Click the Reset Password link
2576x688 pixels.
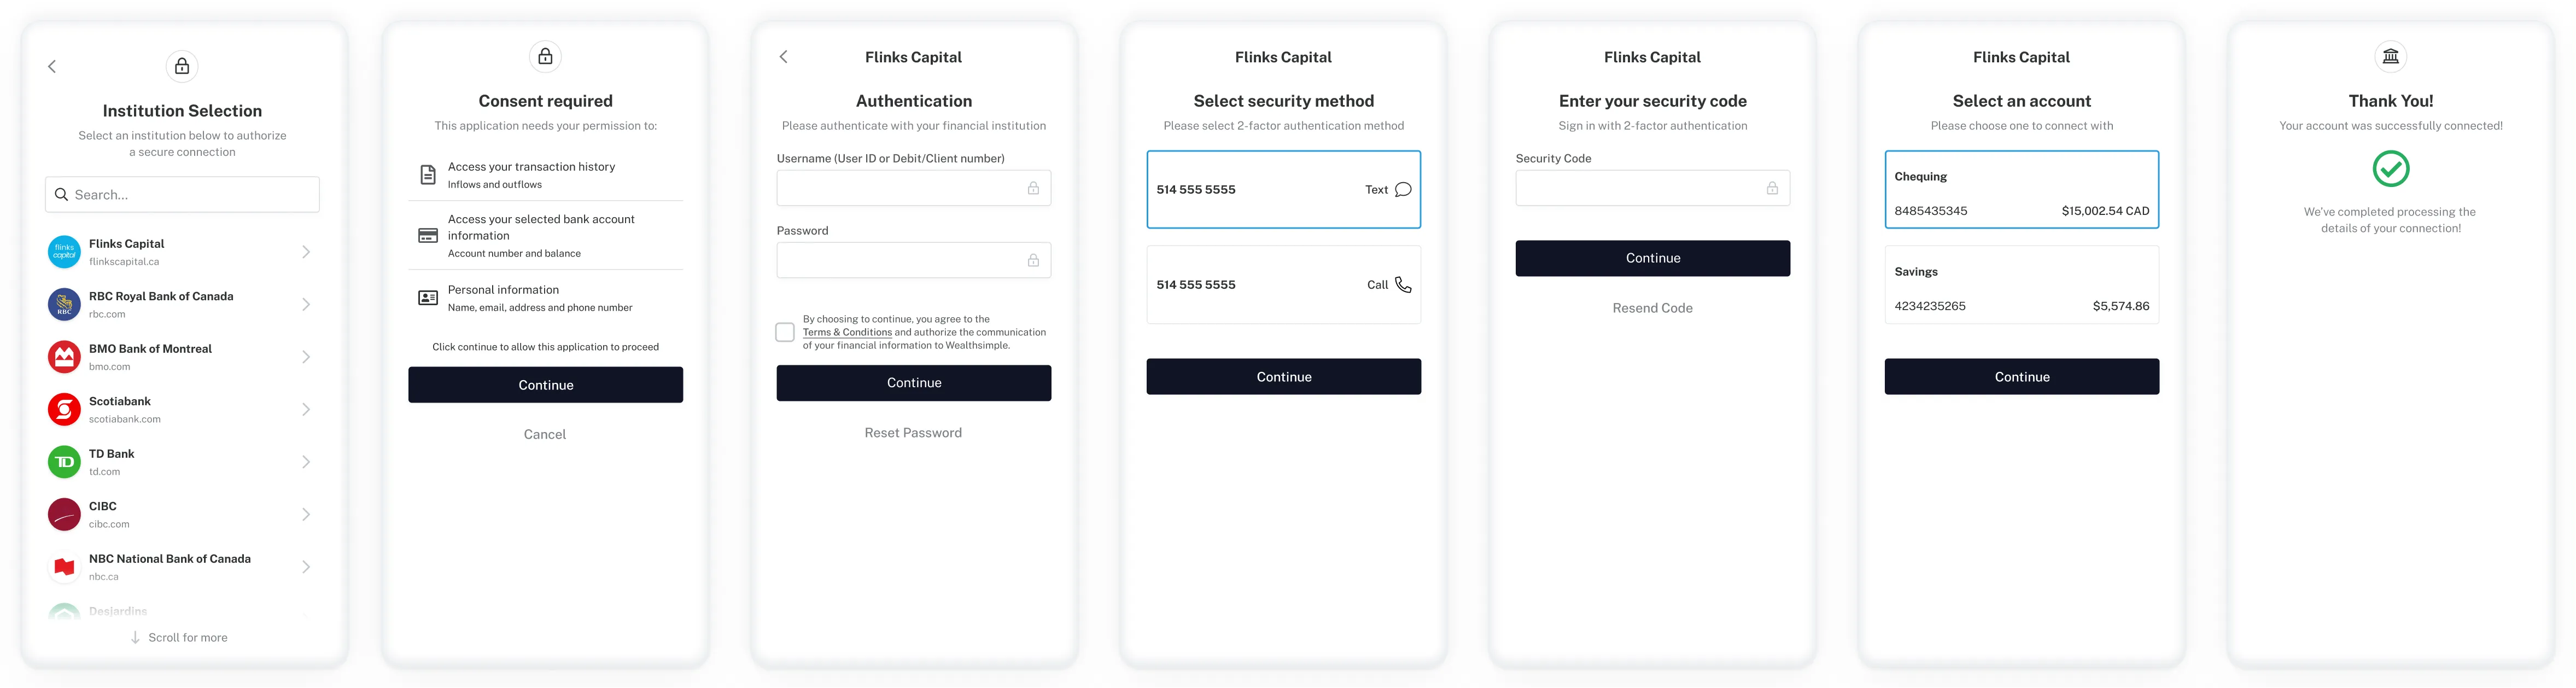point(913,432)
